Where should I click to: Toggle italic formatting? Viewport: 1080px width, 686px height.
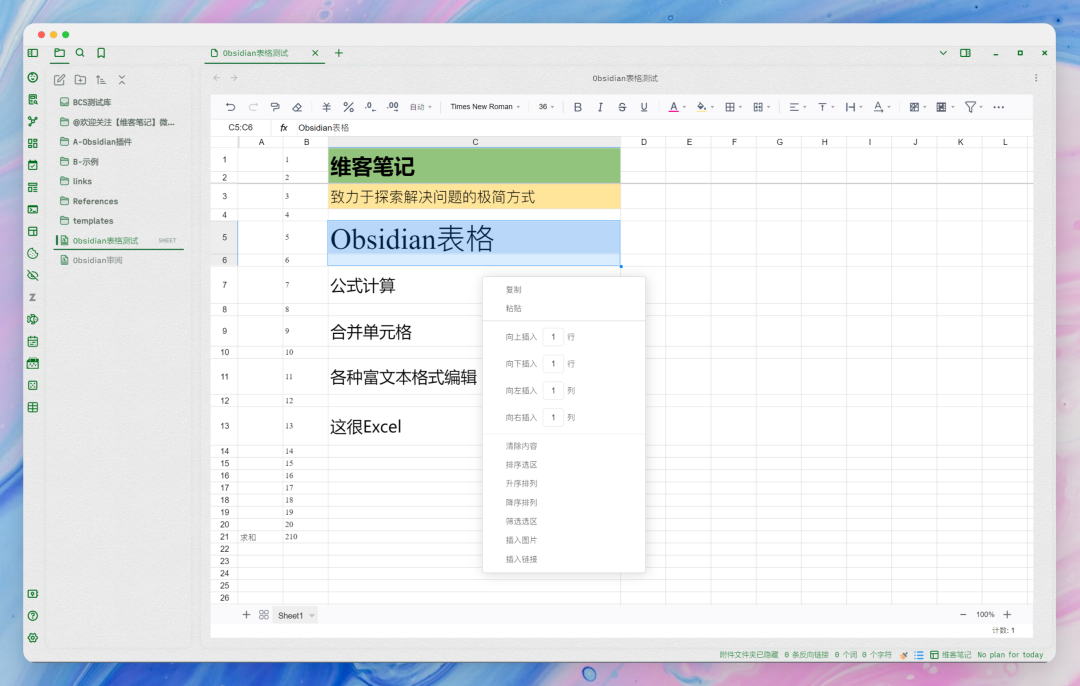(x=599, y=106)
